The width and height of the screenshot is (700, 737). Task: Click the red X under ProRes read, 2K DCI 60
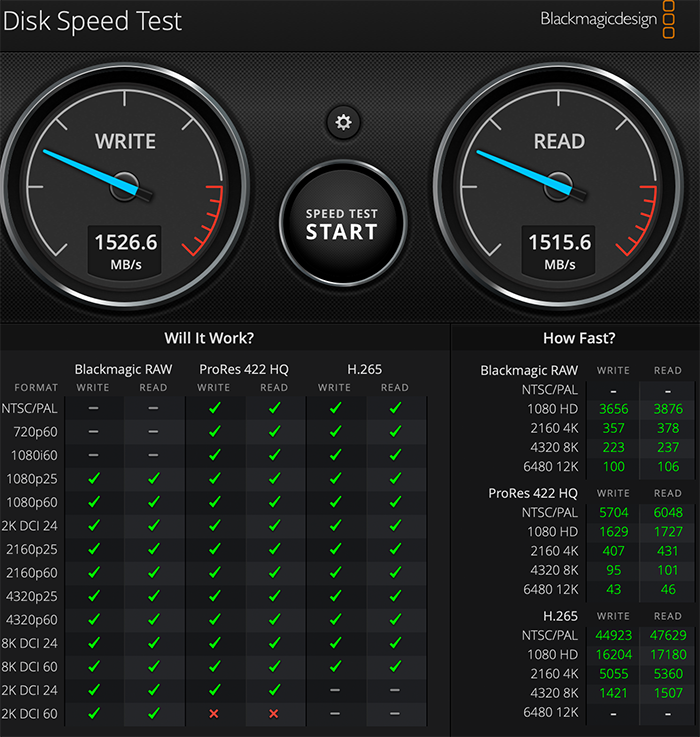[274, 713]
